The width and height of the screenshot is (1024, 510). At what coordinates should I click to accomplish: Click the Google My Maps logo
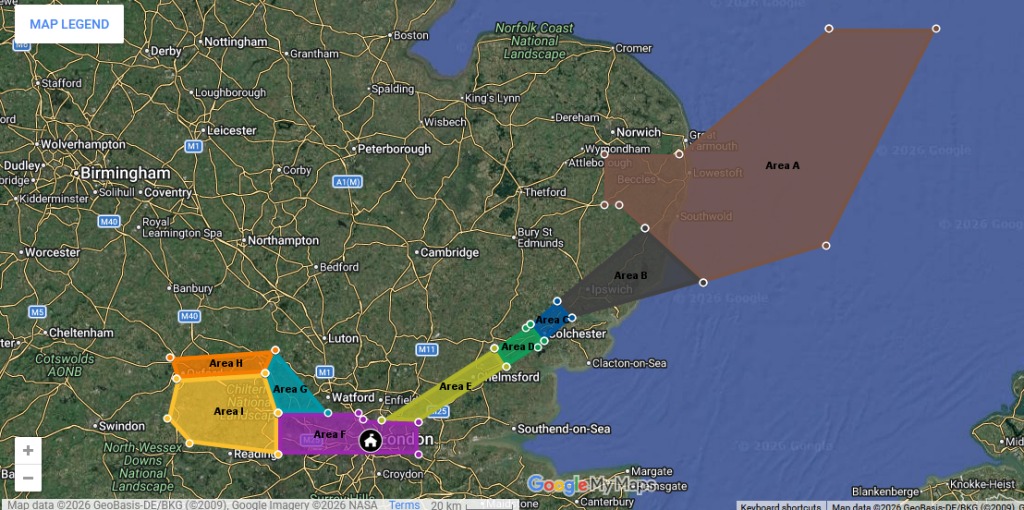pyautogui.click(x=591, y=485)
